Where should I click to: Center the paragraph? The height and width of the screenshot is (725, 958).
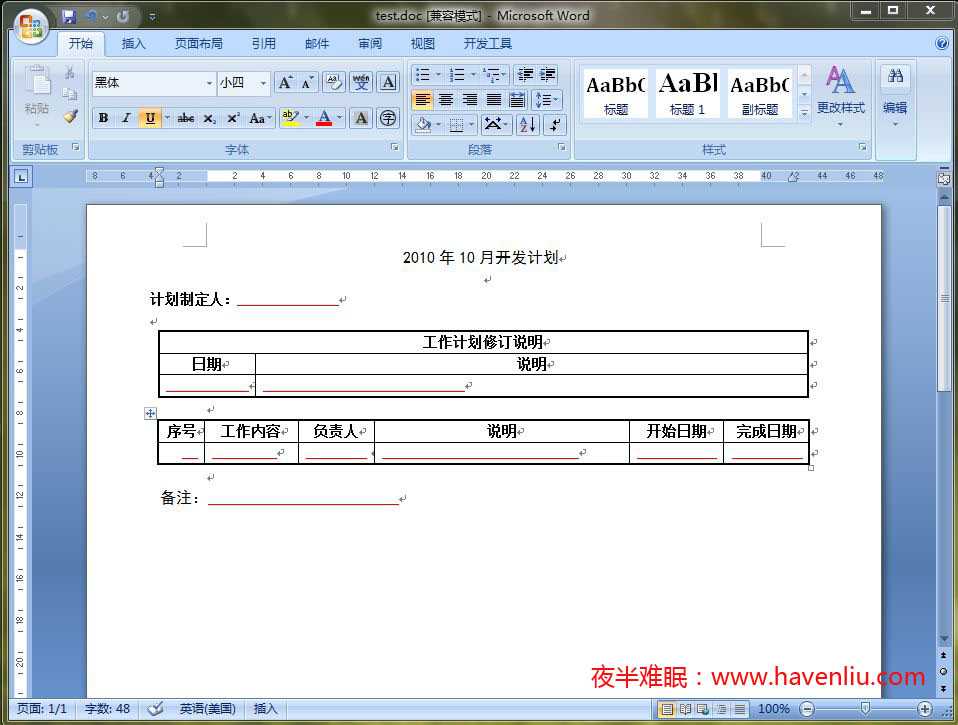point(446,100)
